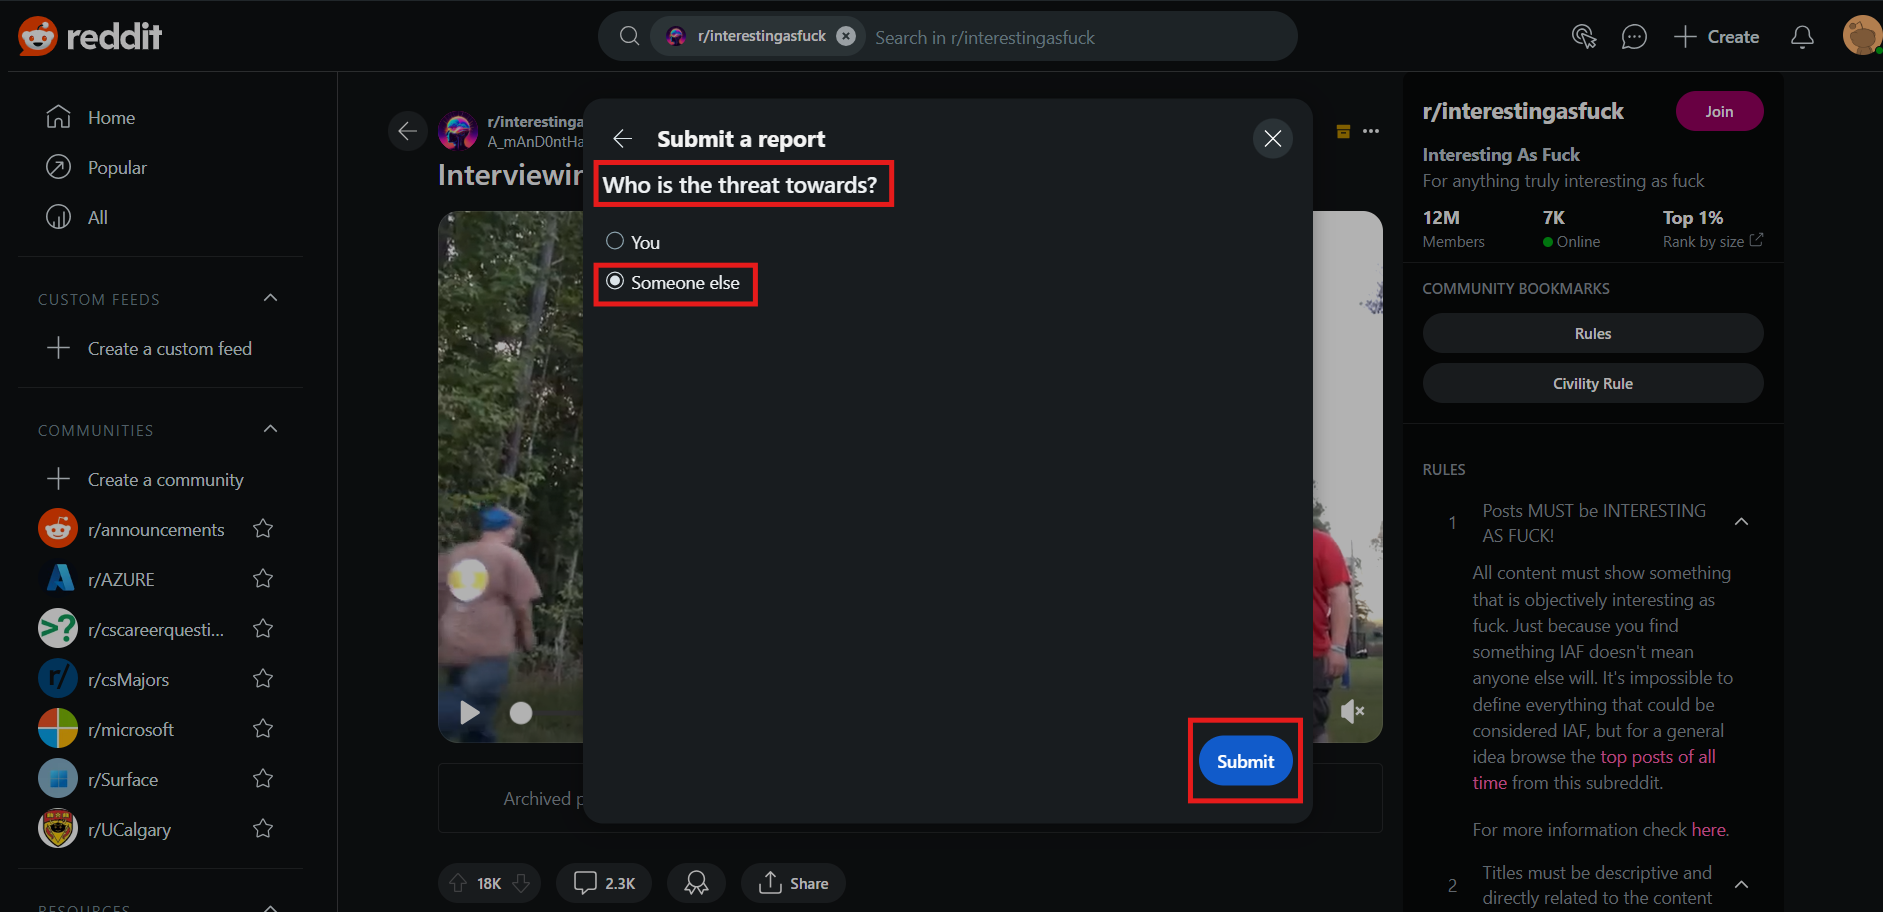Give an award to the post
The height and width of the screenshot is (912, 1883).
point(696,883)
